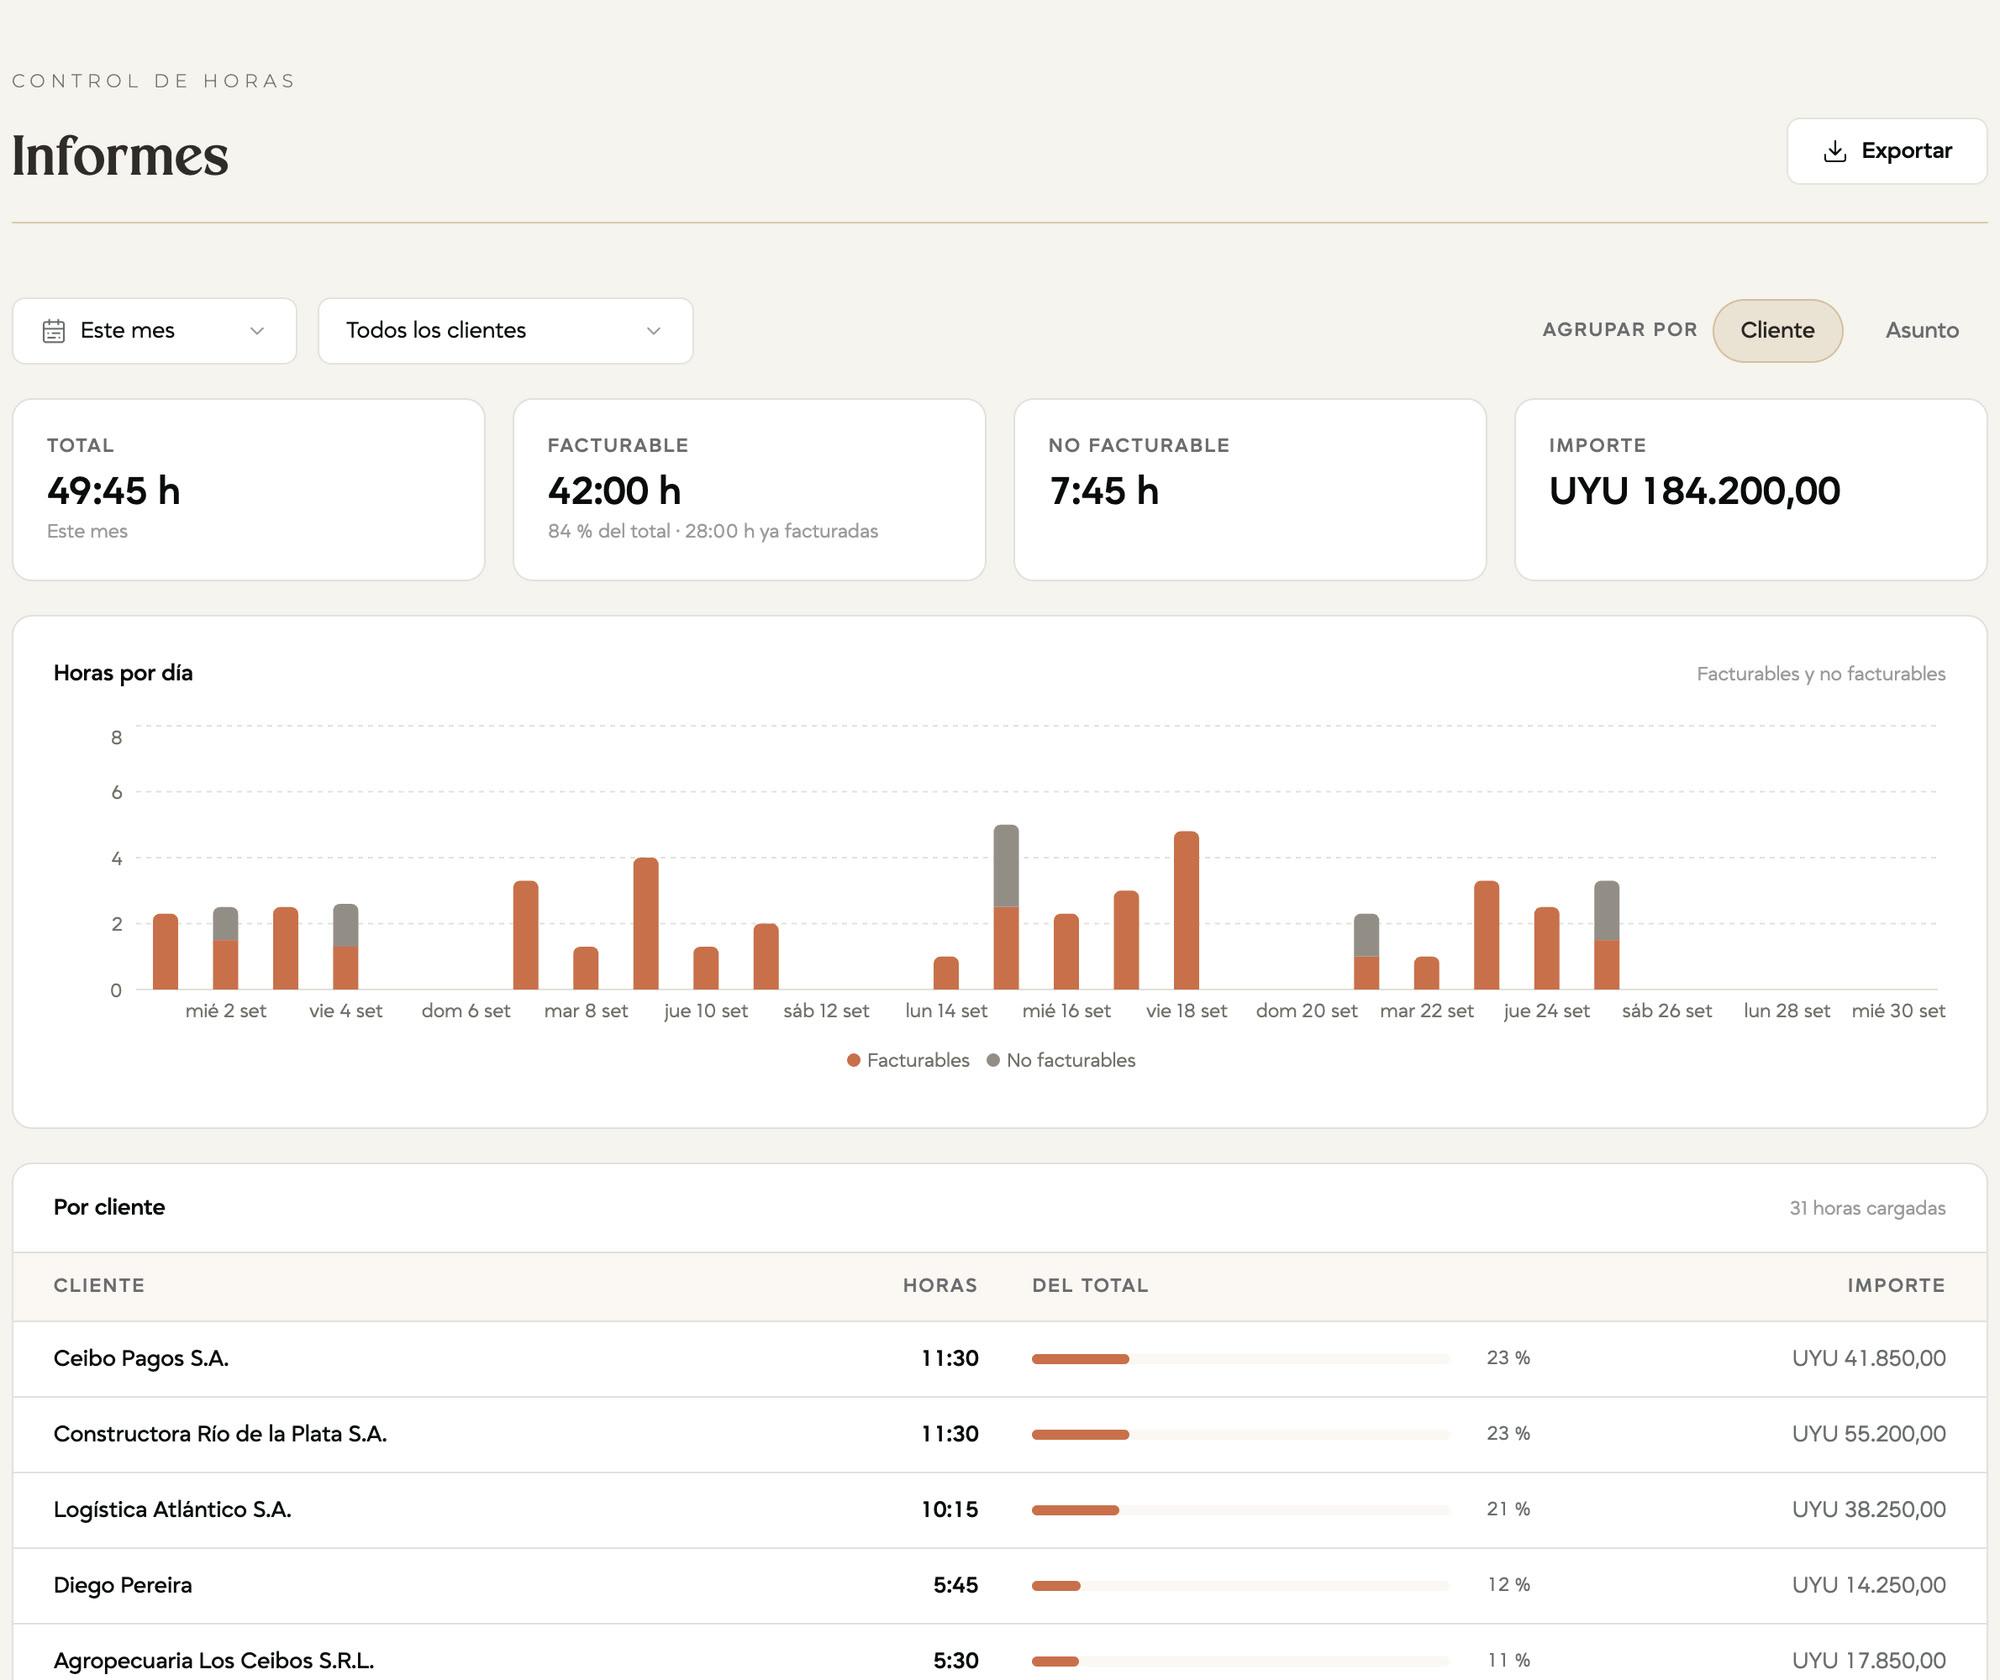
Task: Click the Diego Pereira client row
Action: pos(1000,1585)
